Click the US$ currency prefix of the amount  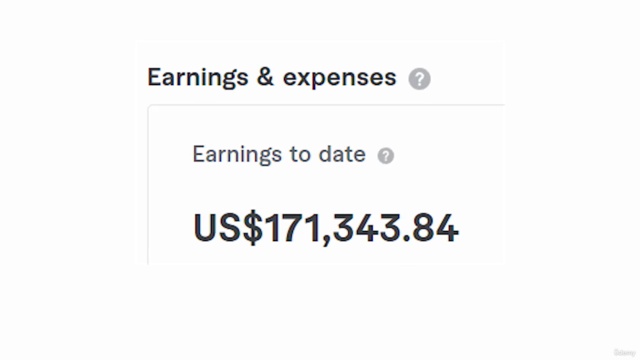click(228, 228)
